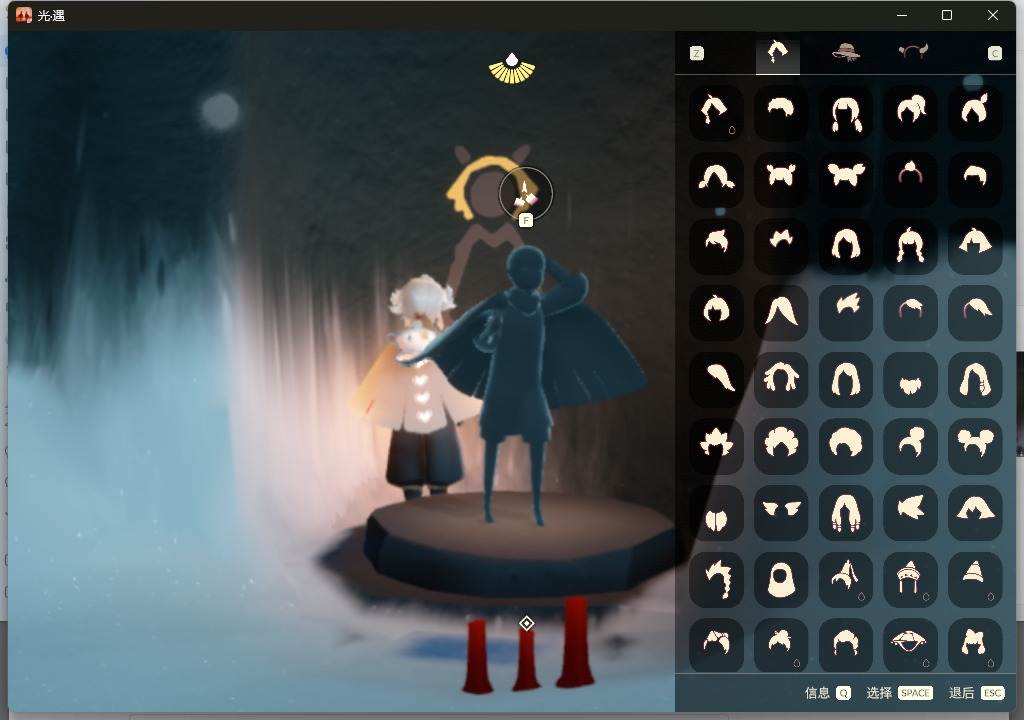Select side-braid hairstyle in row one, first column
Screen dimensions: 1024x720
coord(716,112)
